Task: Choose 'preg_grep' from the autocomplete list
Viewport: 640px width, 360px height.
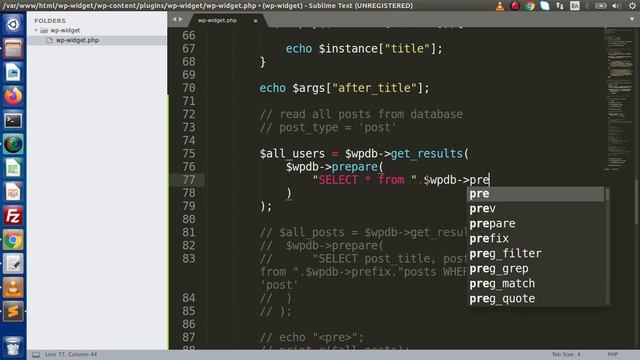Action: click(x=536, y=269)
